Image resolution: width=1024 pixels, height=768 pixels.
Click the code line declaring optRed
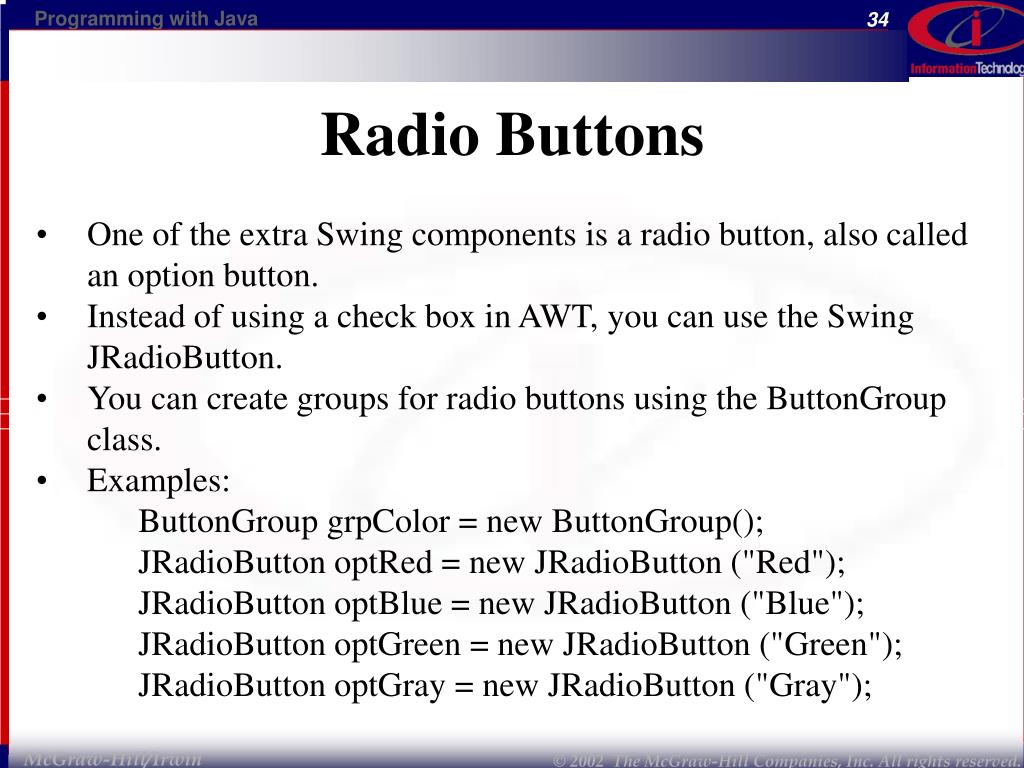pyautogui.click(x=492, y=563)
